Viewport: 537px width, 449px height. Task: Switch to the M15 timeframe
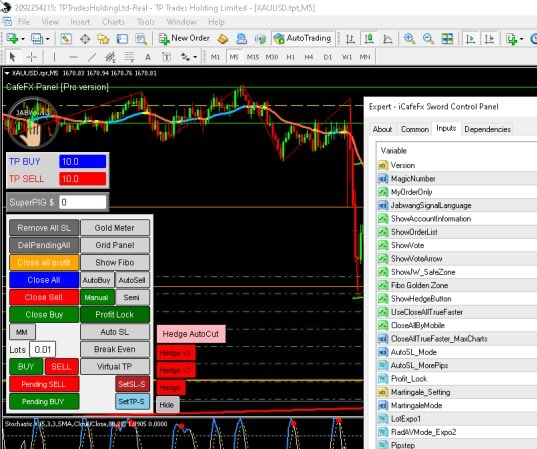click(253, 57)
